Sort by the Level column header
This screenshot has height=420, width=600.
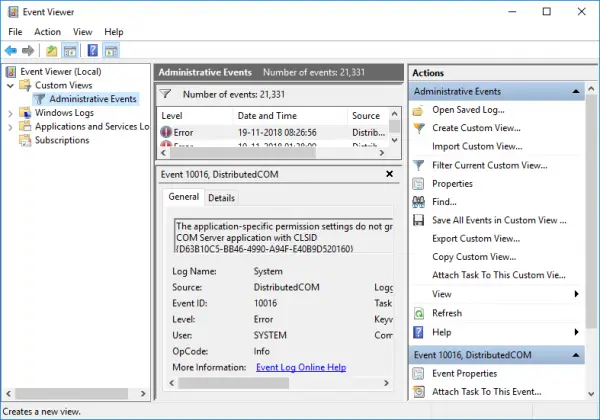coord(195,116)
